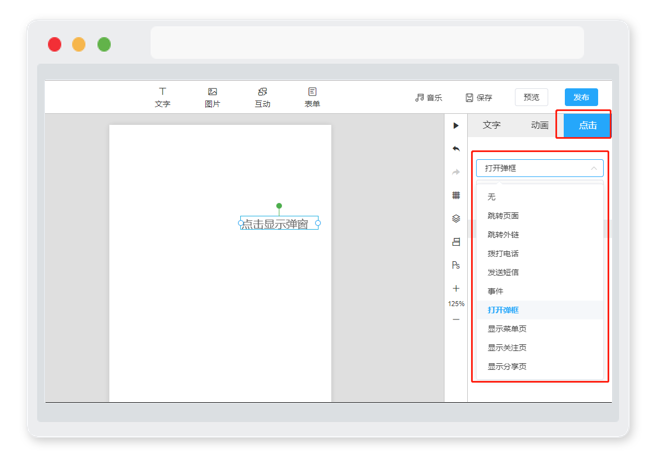Click the 预览 preview button
660x460 pixels.
coord(531,97)
